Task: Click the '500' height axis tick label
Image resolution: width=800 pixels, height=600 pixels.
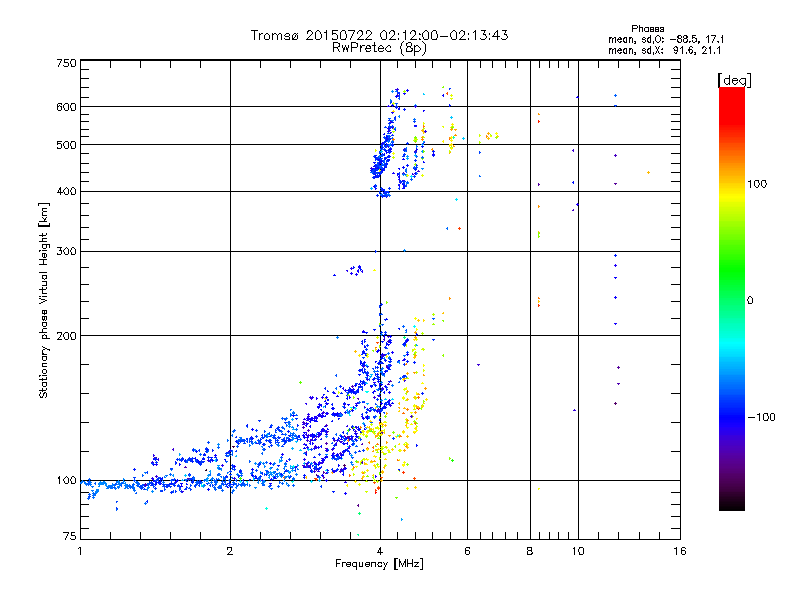Action: click(67, 145)
